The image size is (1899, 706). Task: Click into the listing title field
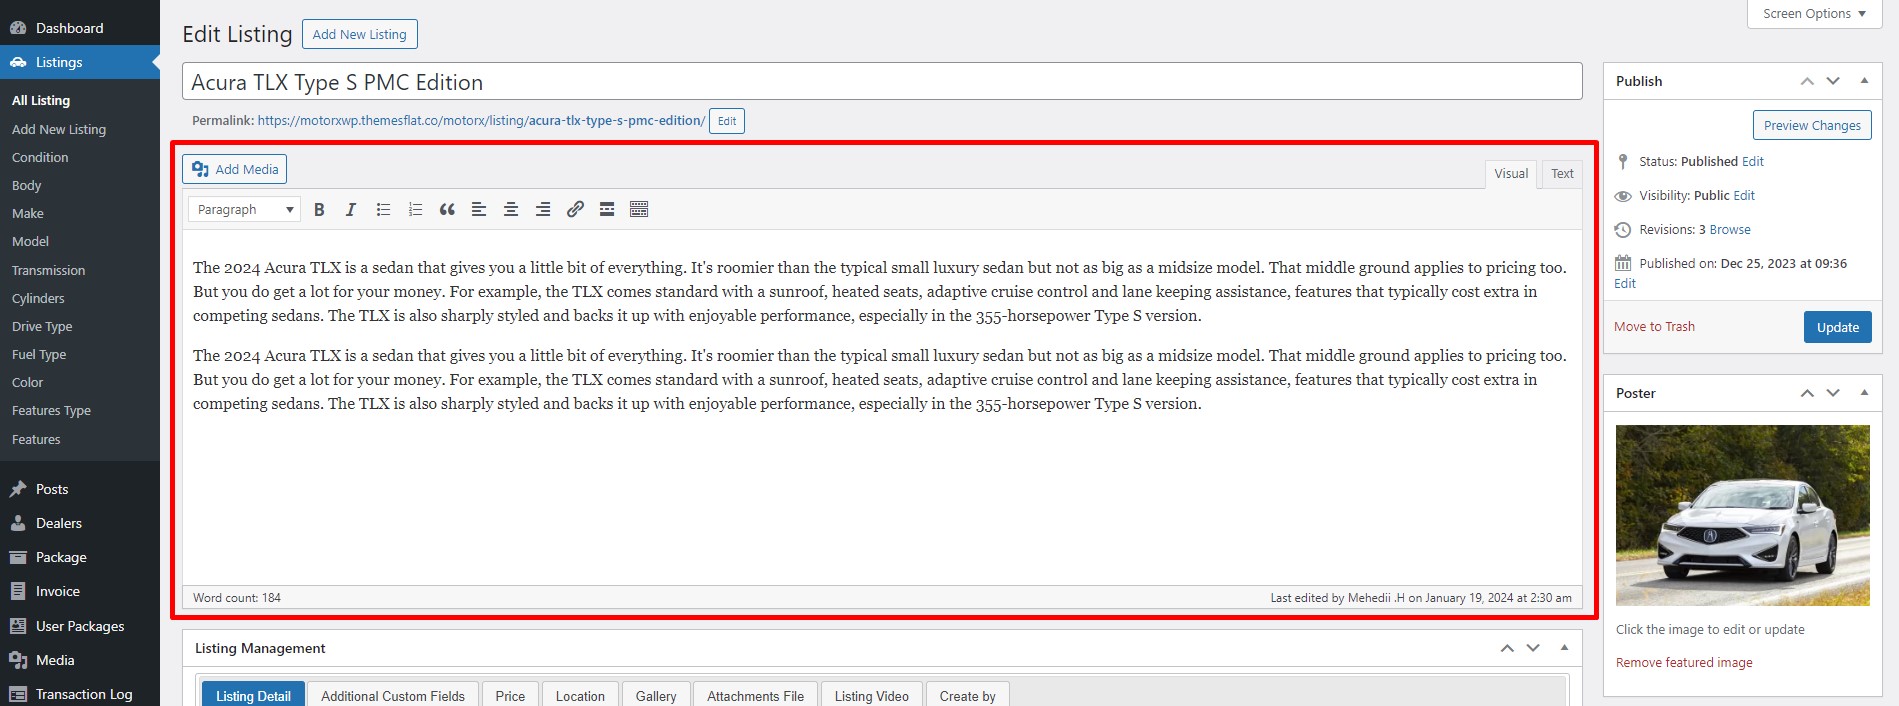pyautogui.click(x=882, y=81)
